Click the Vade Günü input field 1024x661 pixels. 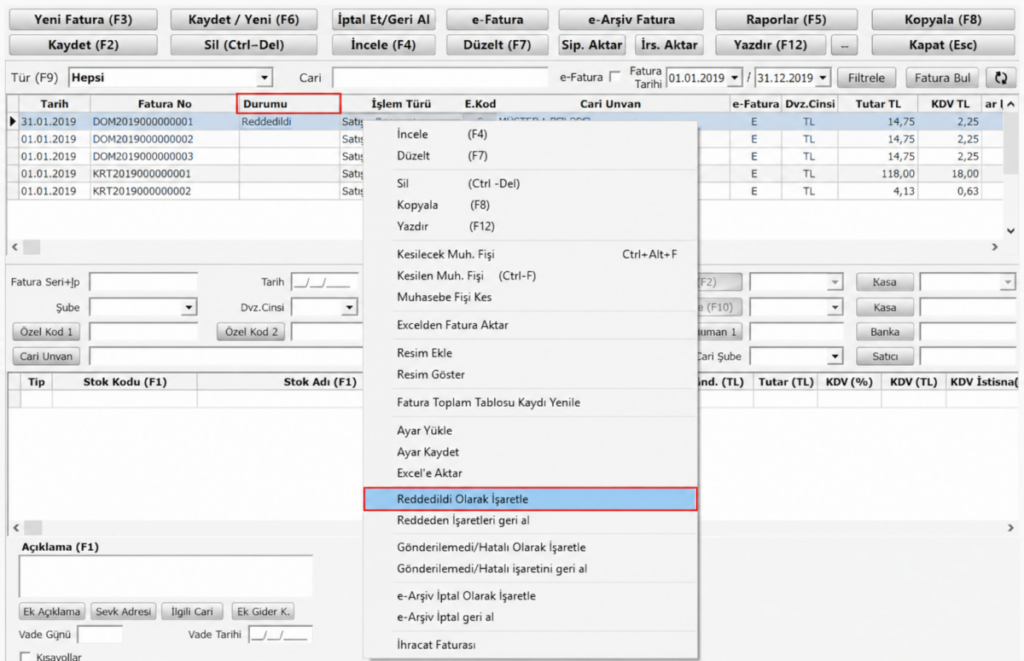[x=100, y=634]
